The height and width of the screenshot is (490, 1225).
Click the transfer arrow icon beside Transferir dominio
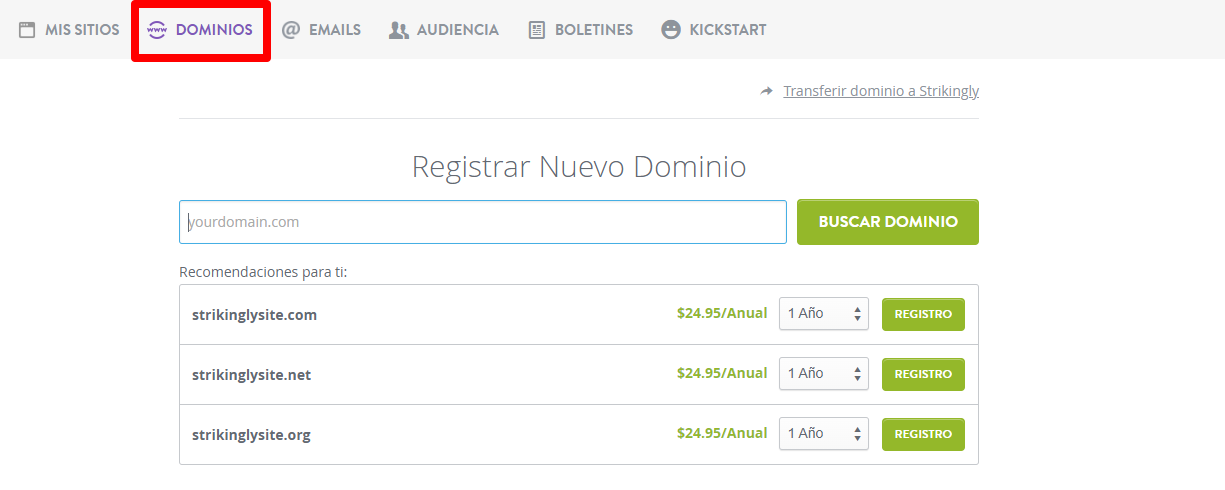(767, 91)
